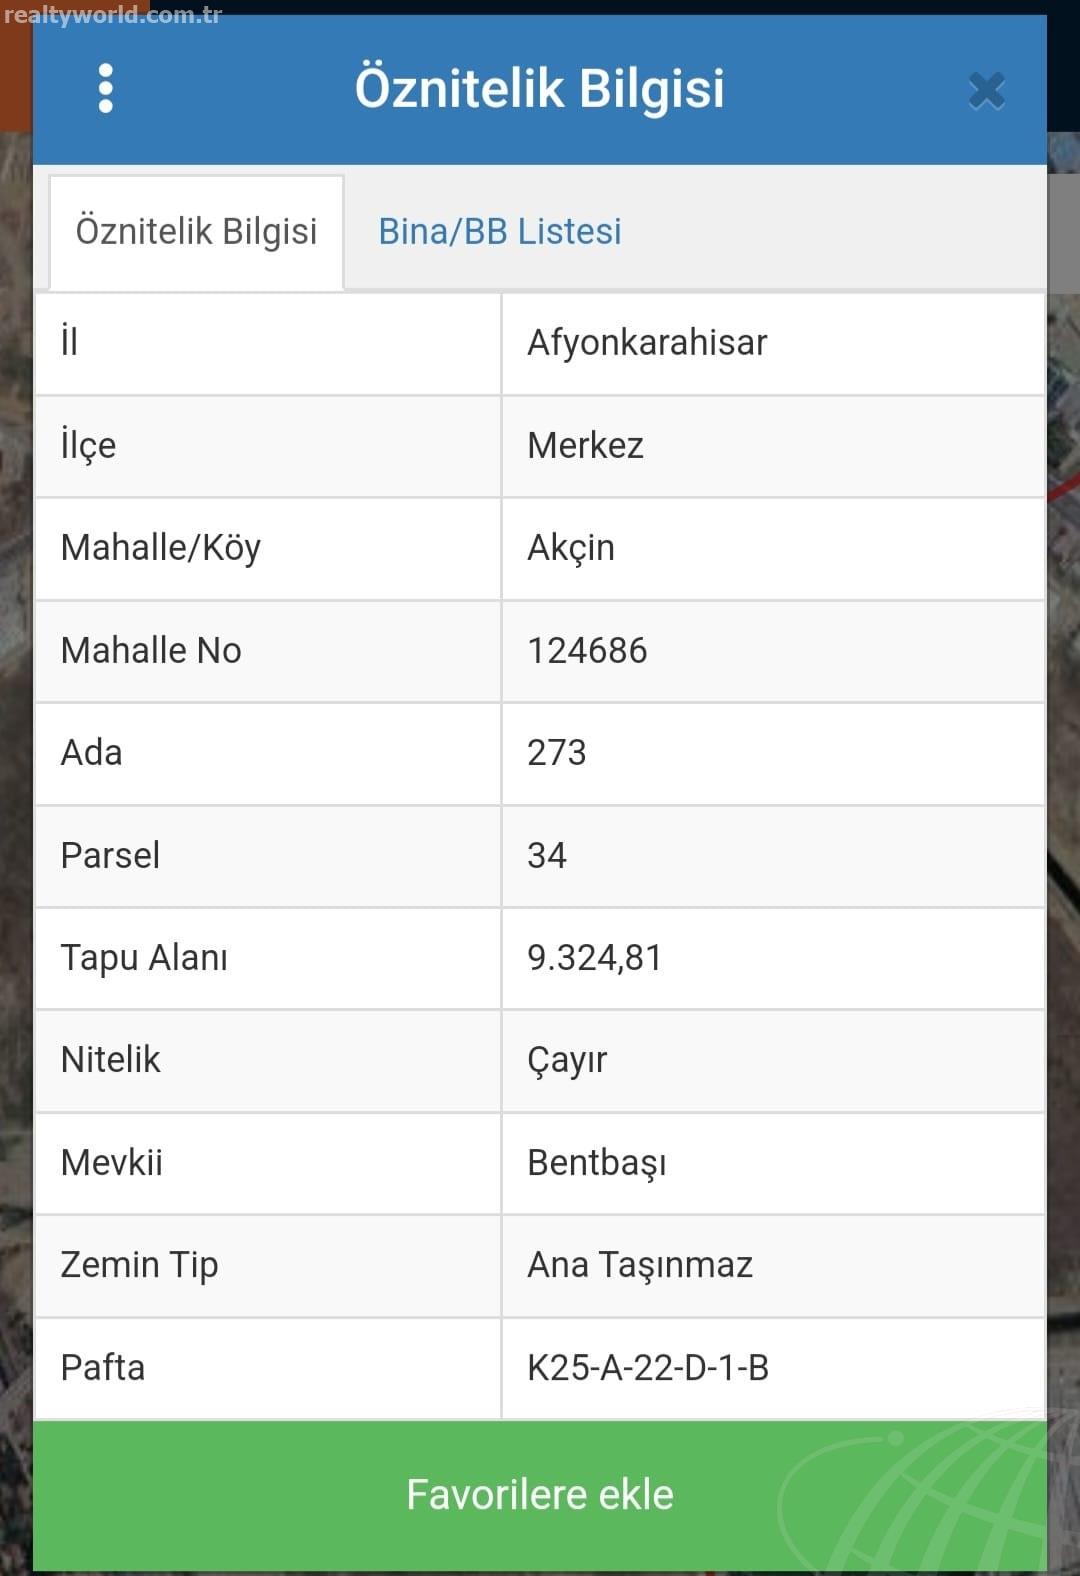Click the Akçin neighborhood value

(571, 548)
